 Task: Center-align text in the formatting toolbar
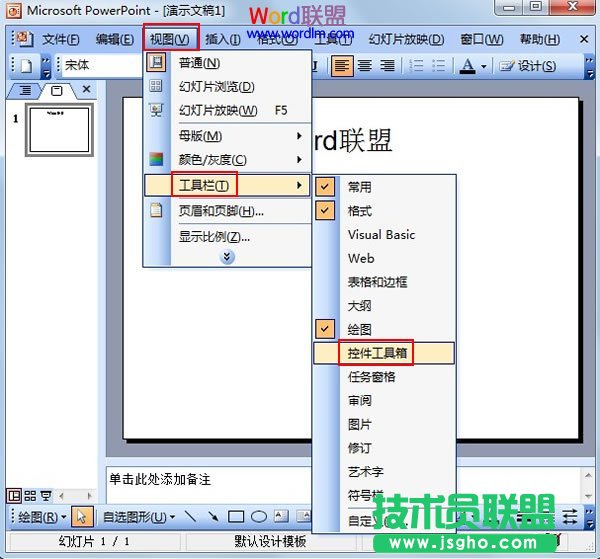365,66
